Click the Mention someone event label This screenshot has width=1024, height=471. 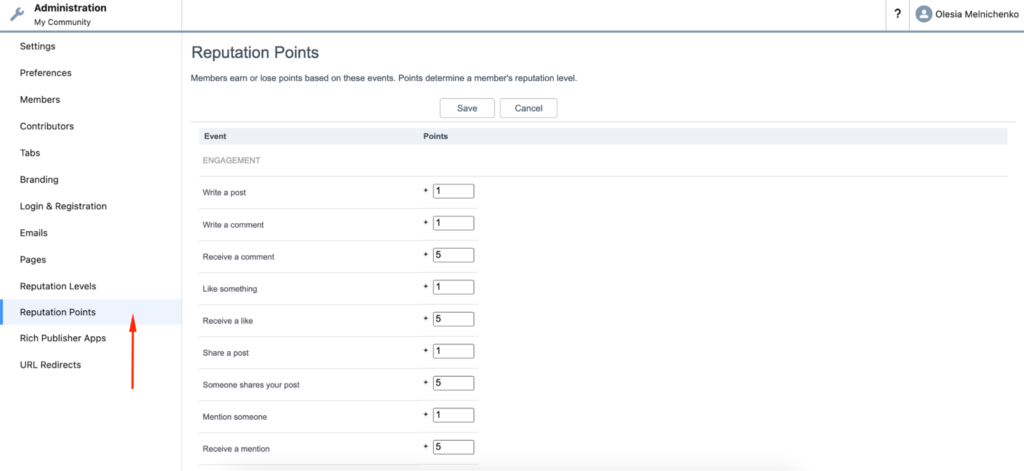234,417
